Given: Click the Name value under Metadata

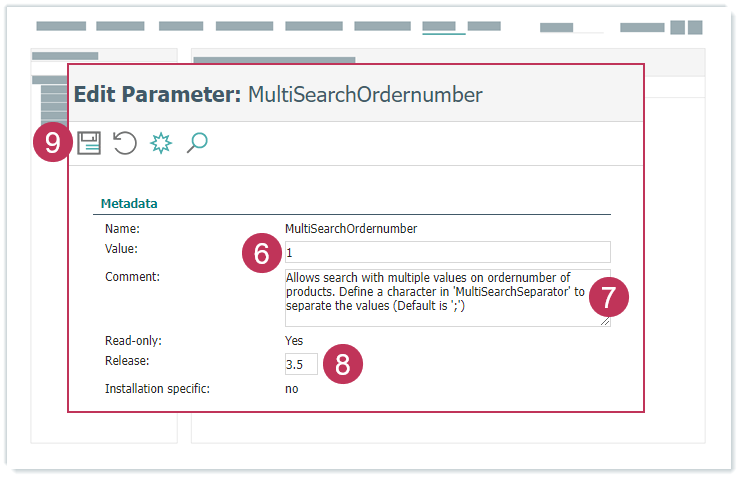Looking at the screenshot, I should point(350,228).
